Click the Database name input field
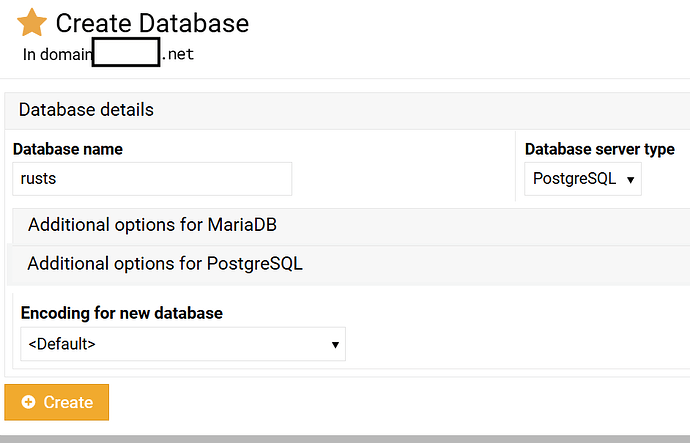Viewport: 690px width, 443px height. 152,179
